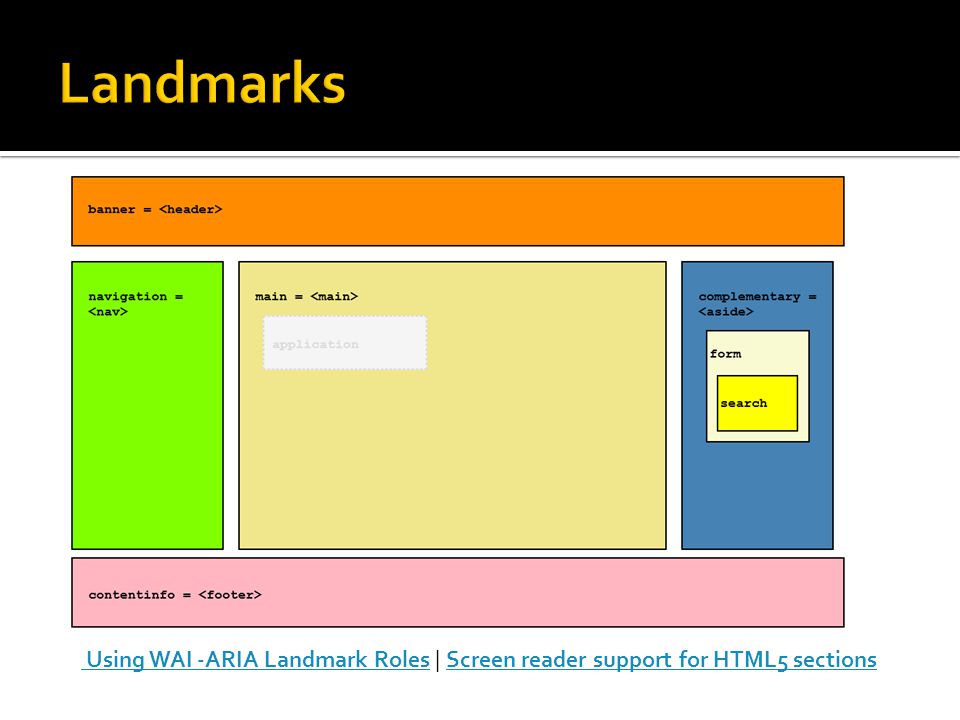Click the 'navigation = <nav>' label
960x720 pixels.
pyautogui.click(x=135, y=304)
